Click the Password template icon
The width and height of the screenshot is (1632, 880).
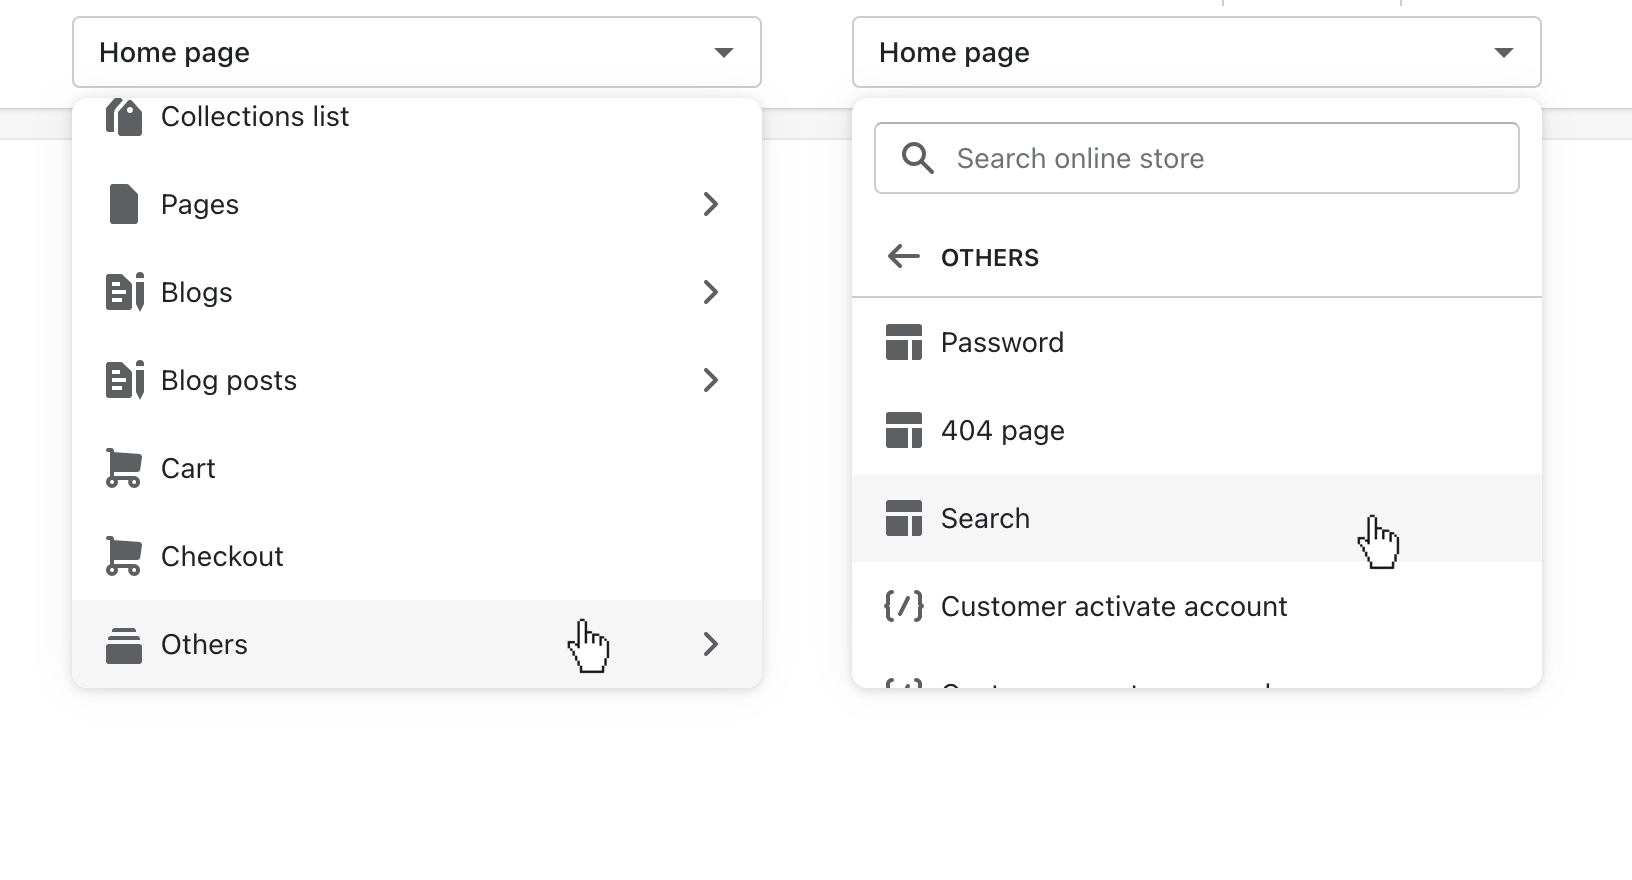tap(903, 342)
